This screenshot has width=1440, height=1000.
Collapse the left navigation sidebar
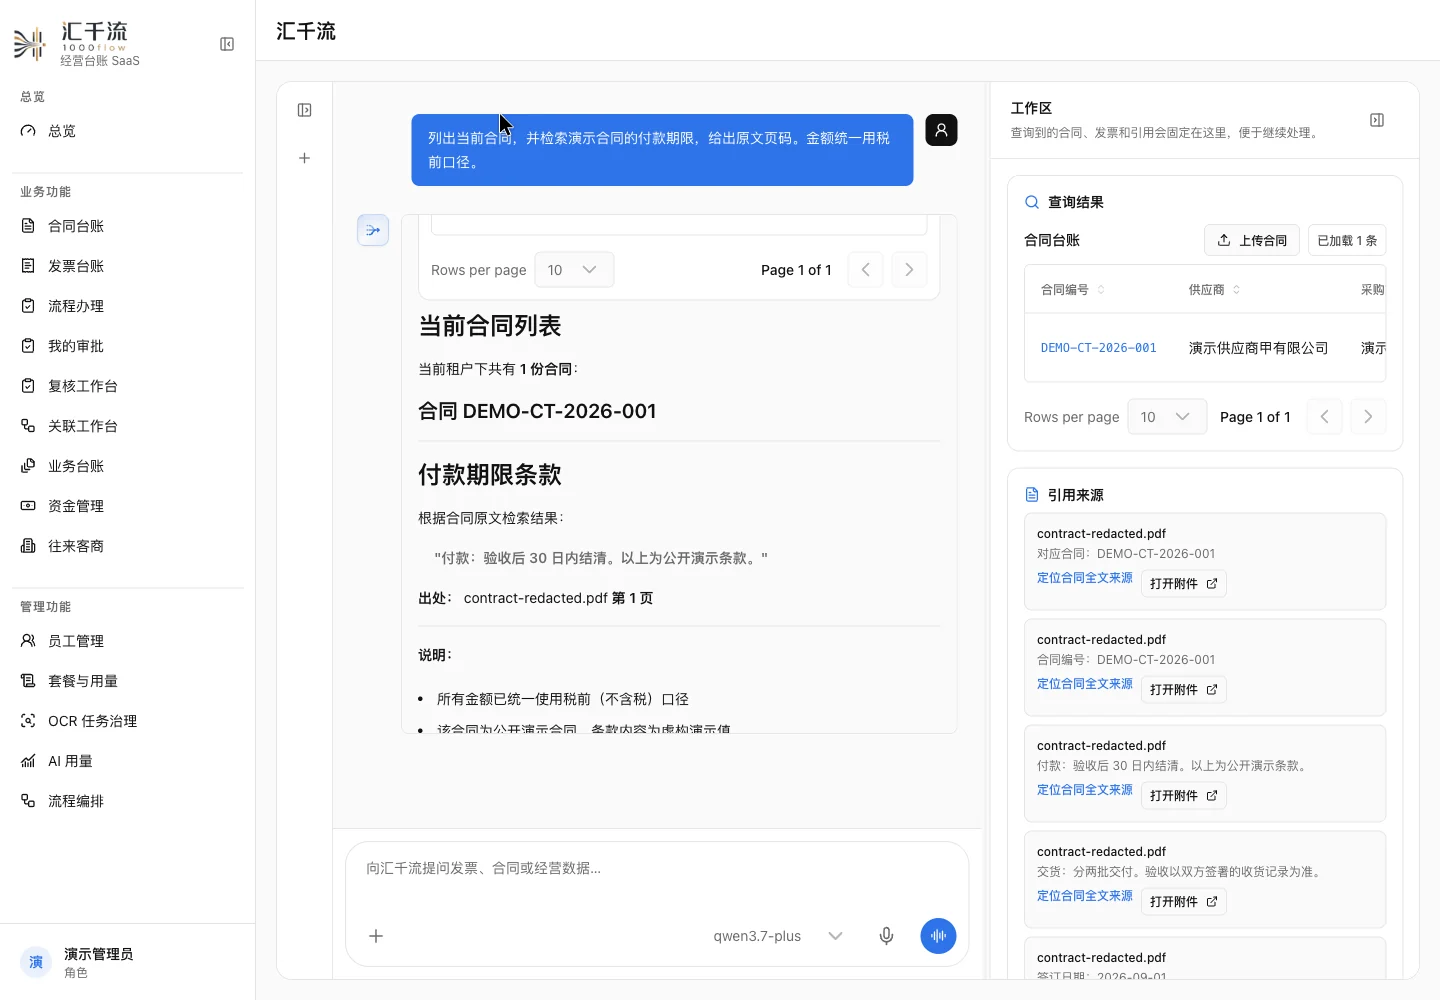(227, 44)
